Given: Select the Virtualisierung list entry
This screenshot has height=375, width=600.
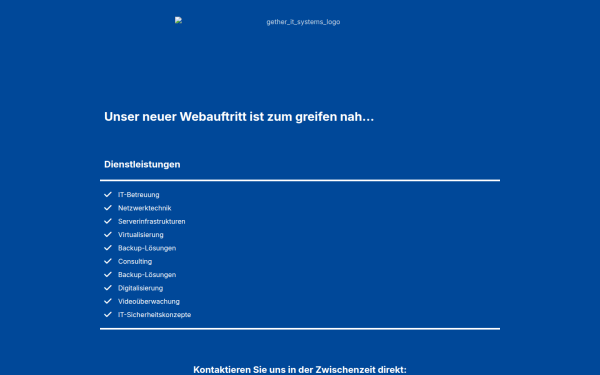Looking at the screenshot, I should point(140,235).
